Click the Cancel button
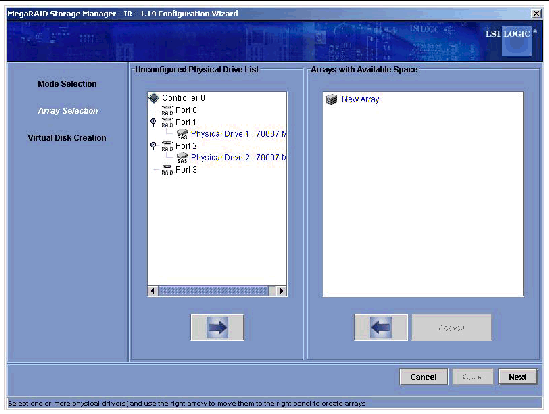 [423, 377]
